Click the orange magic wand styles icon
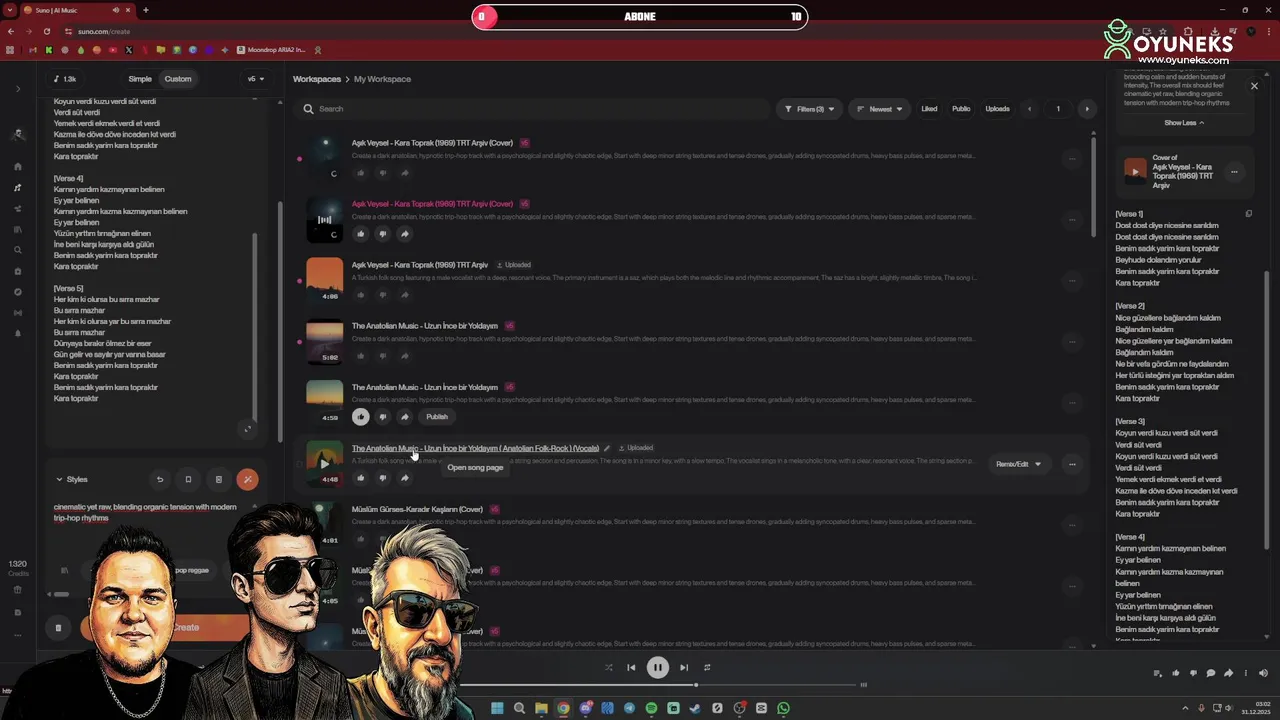The height and width of the screenshot is (720, 1280). (x=247, y=479)
